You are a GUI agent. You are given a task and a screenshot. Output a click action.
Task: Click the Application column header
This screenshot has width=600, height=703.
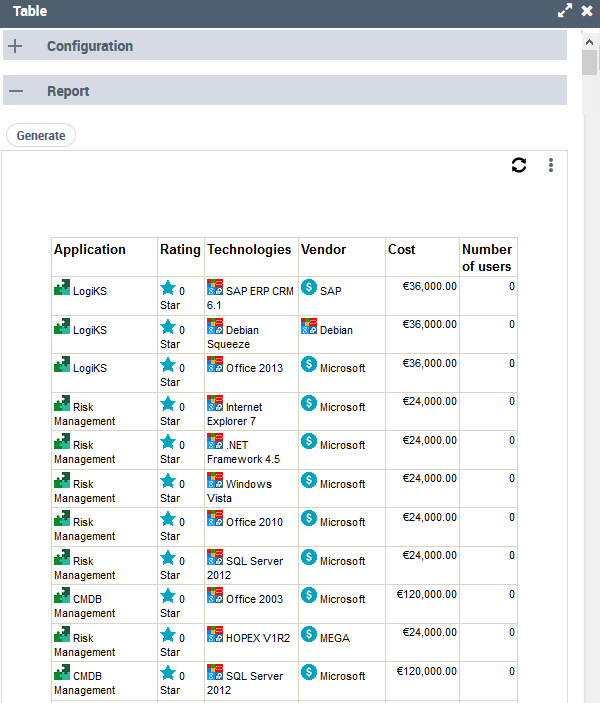[90, 250]
